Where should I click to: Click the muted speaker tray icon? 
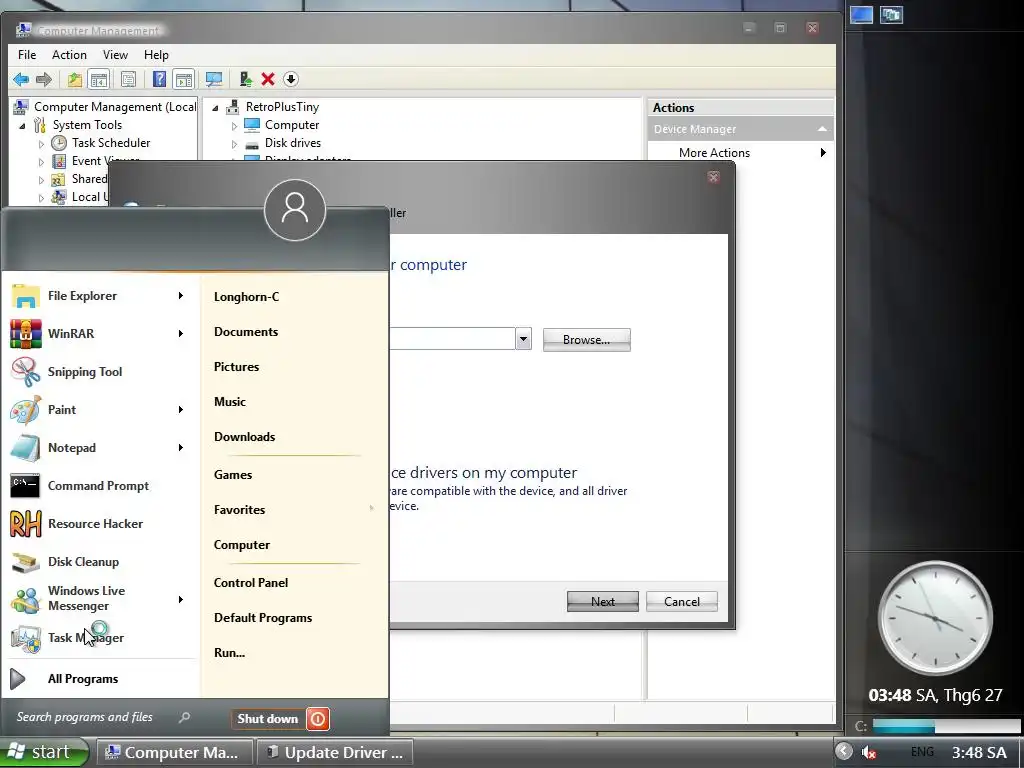click(868, 752)
